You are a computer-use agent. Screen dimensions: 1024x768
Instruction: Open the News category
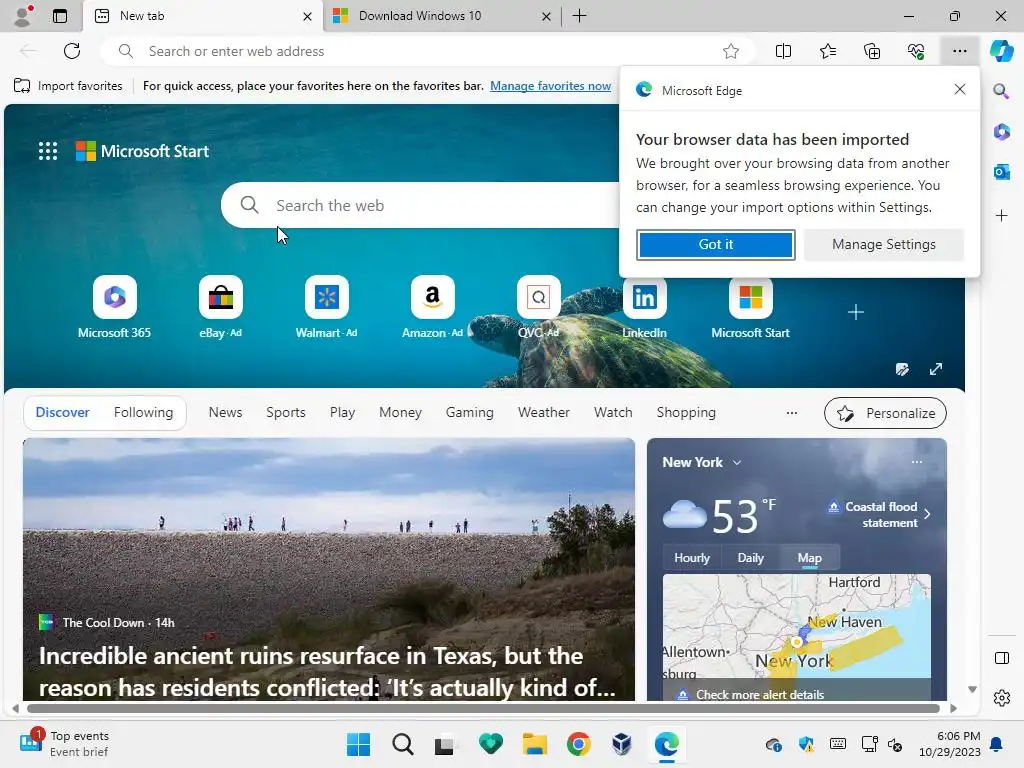click(225, 412)
